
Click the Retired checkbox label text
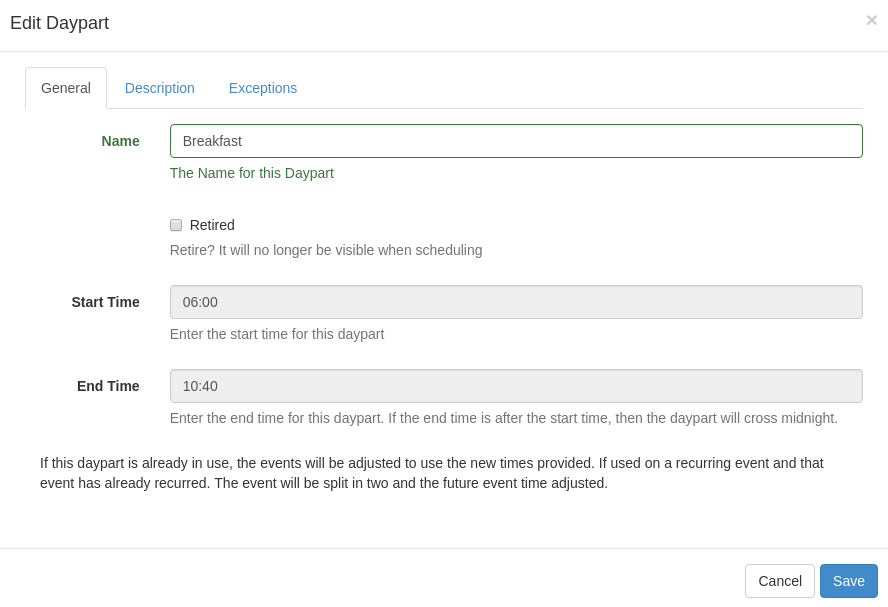pos(212,225)
